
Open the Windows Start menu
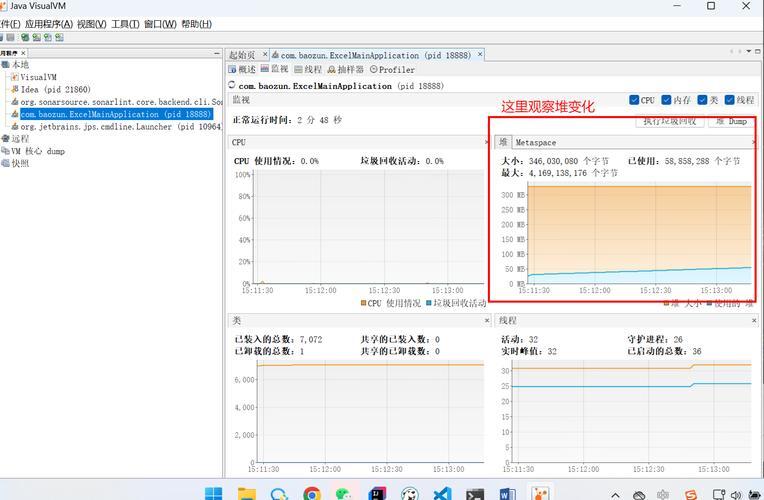click(x=213, y=493)
